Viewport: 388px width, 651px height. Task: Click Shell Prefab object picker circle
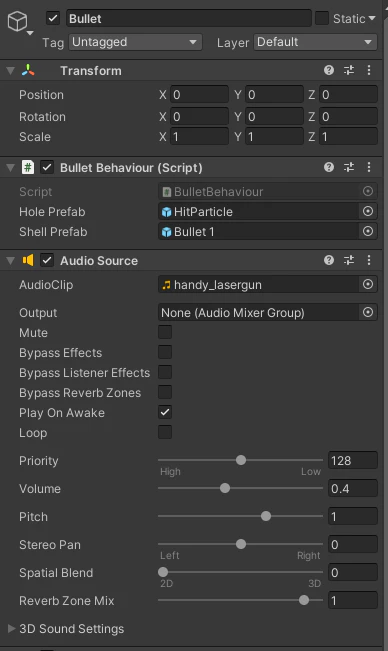pos(368,231)
